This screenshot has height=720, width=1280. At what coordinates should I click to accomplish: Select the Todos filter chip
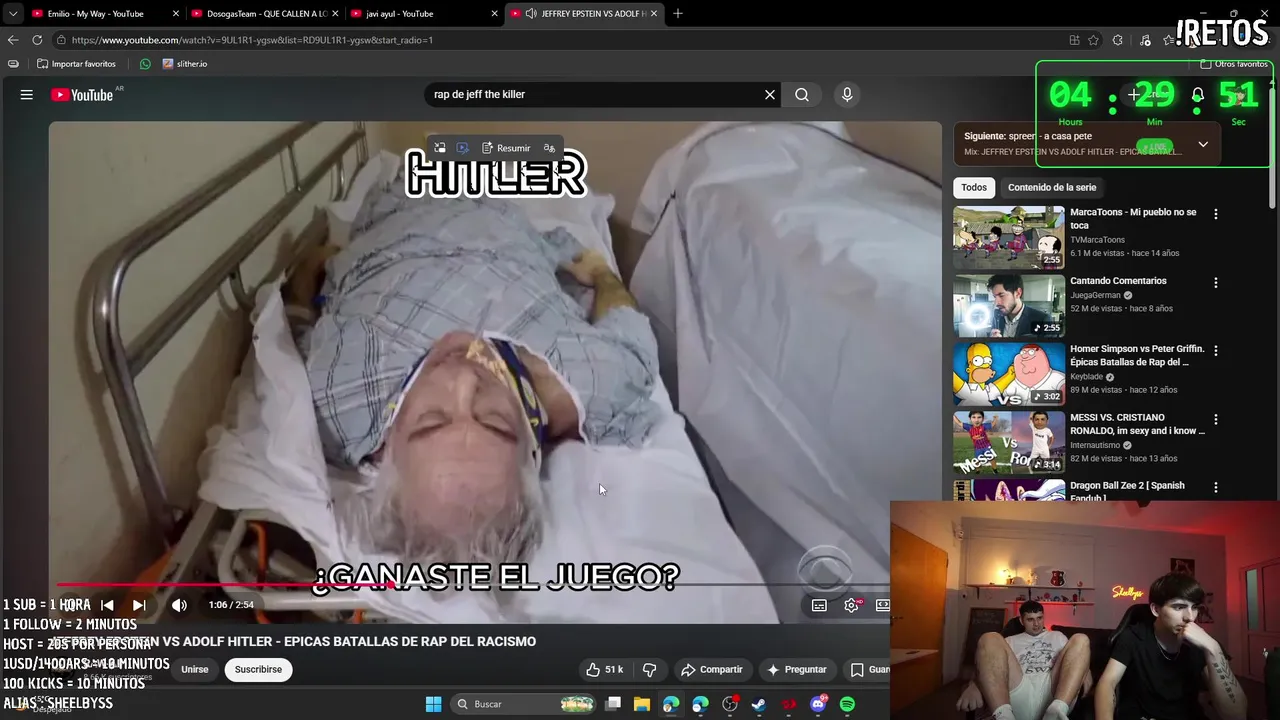coord(974,187)
